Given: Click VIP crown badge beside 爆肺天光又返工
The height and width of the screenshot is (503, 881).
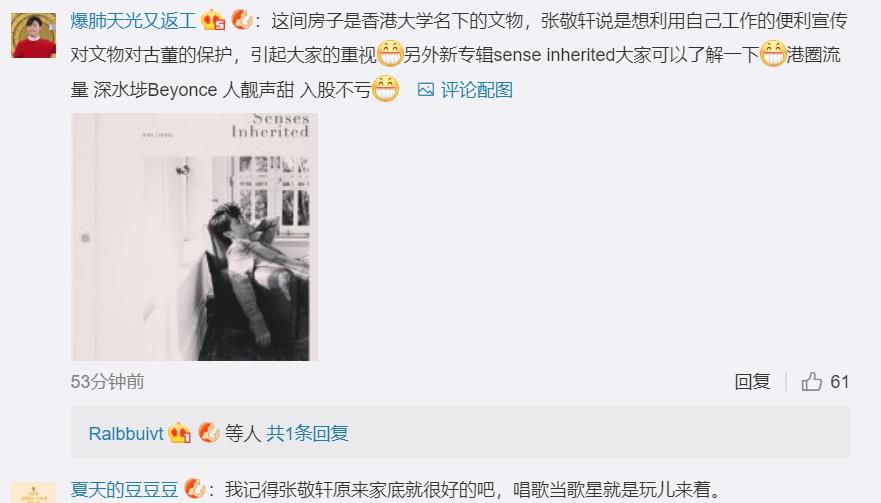Looking at the screenshot, I should 213,21.
